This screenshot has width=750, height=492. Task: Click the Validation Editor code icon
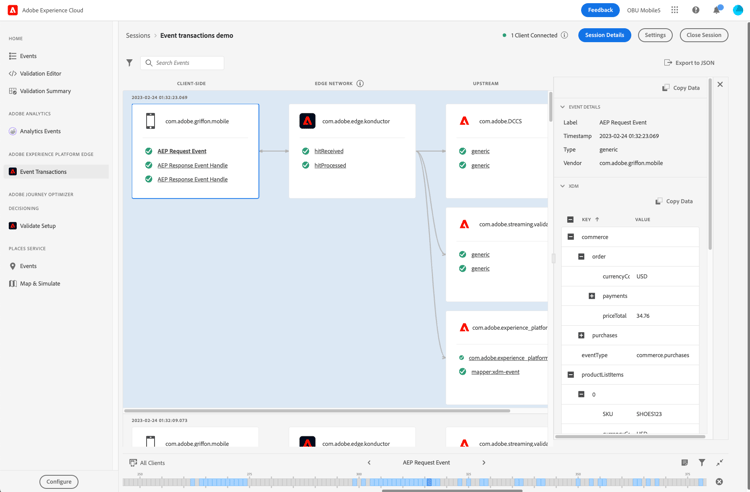(x=13, y=74)
